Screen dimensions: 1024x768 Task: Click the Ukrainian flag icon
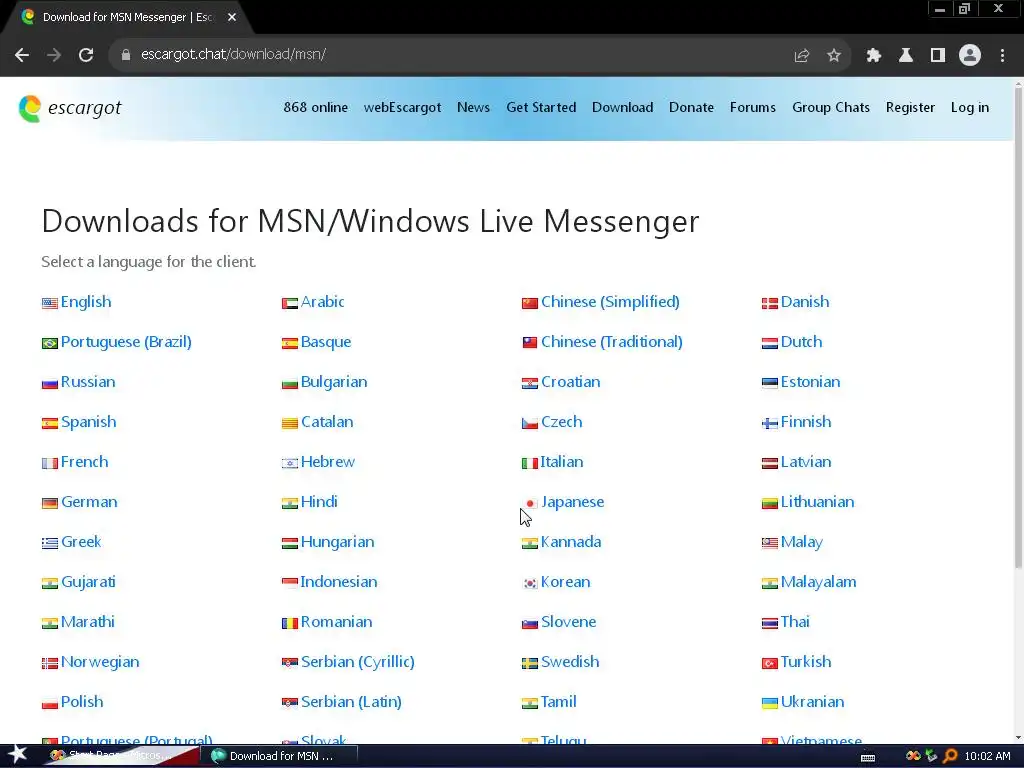click(770, 703)
